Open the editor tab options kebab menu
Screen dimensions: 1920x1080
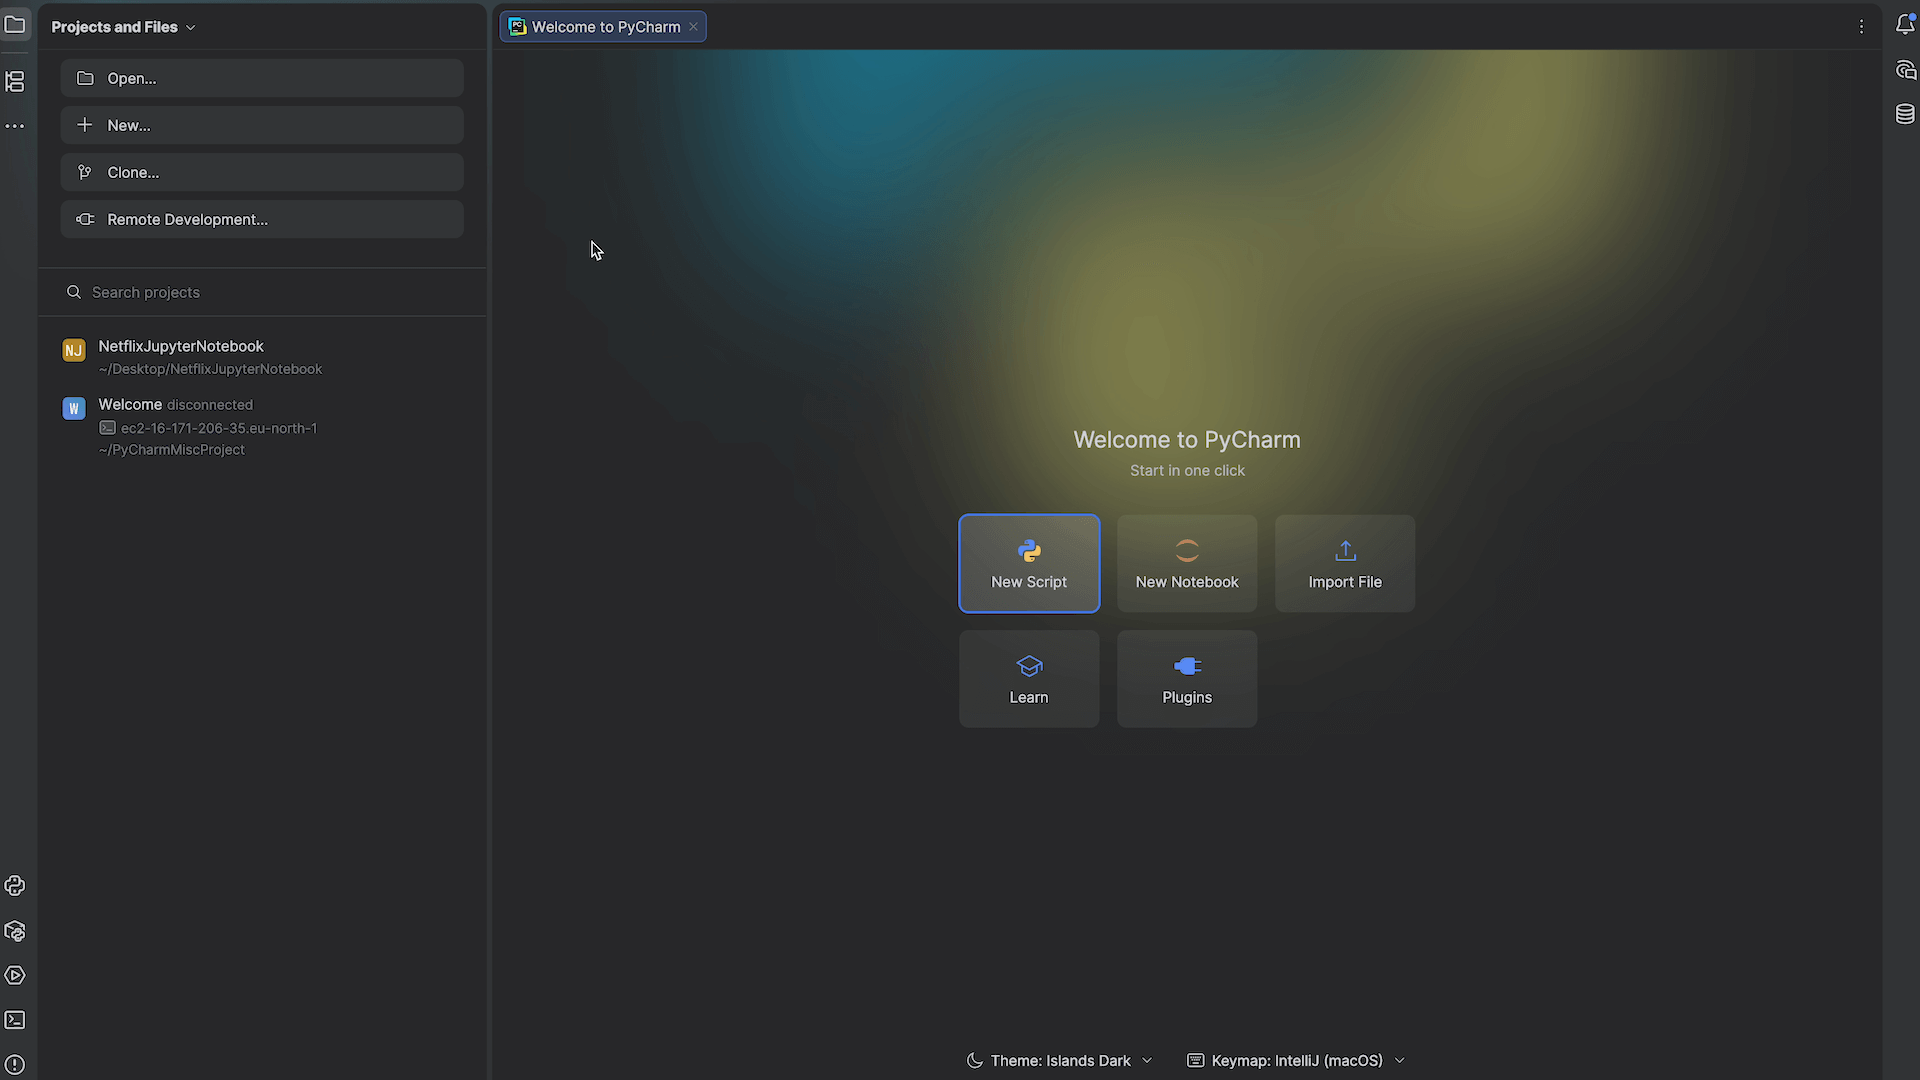[x=1861, y=27]
